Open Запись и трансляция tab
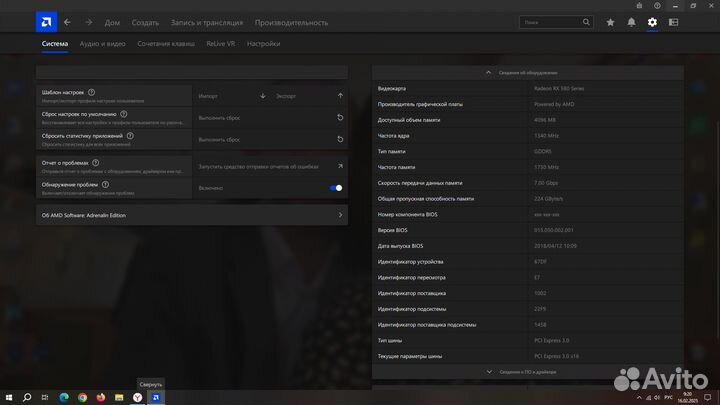Image resolution: width=720 pixels, height=405 pixels. (207, 22)
